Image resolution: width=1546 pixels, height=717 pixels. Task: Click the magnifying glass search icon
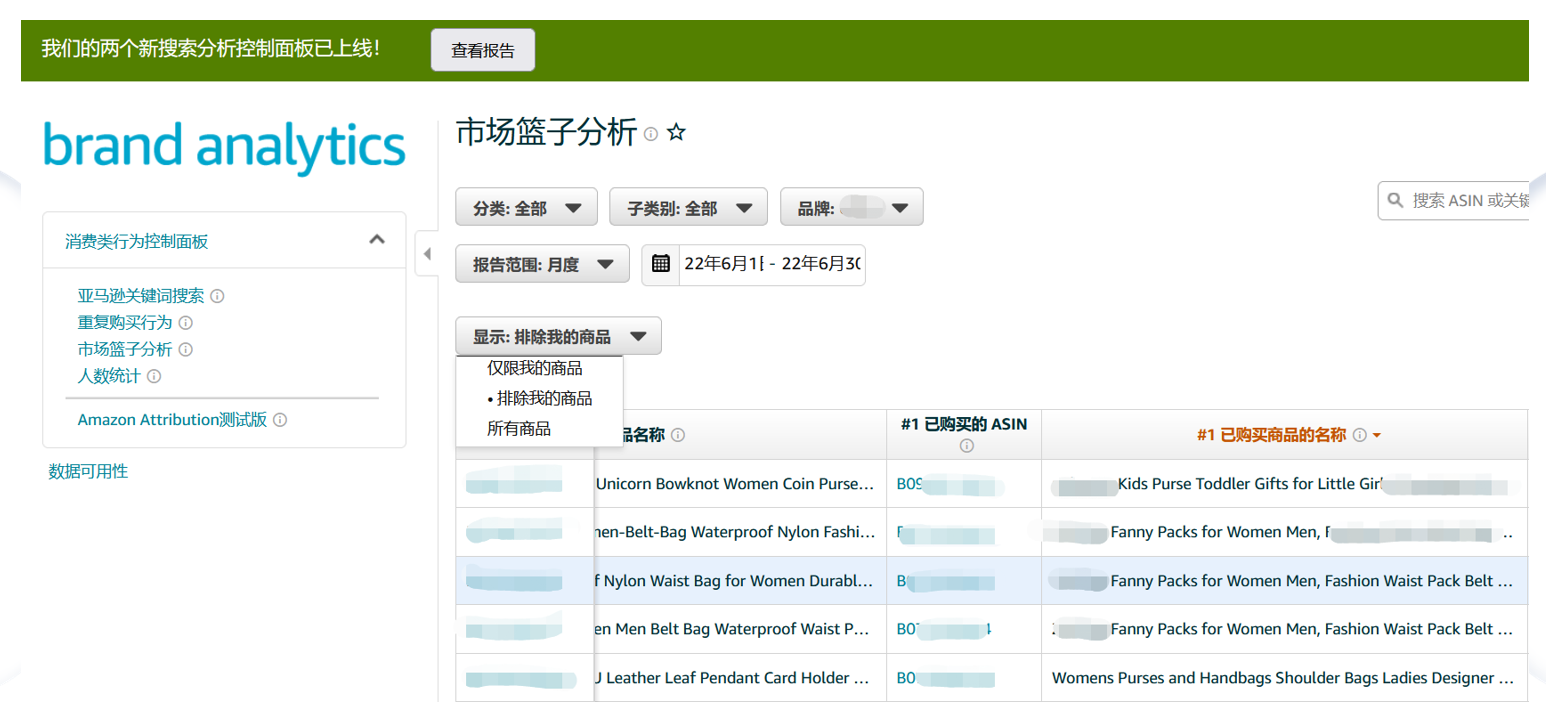[1396, 200]
